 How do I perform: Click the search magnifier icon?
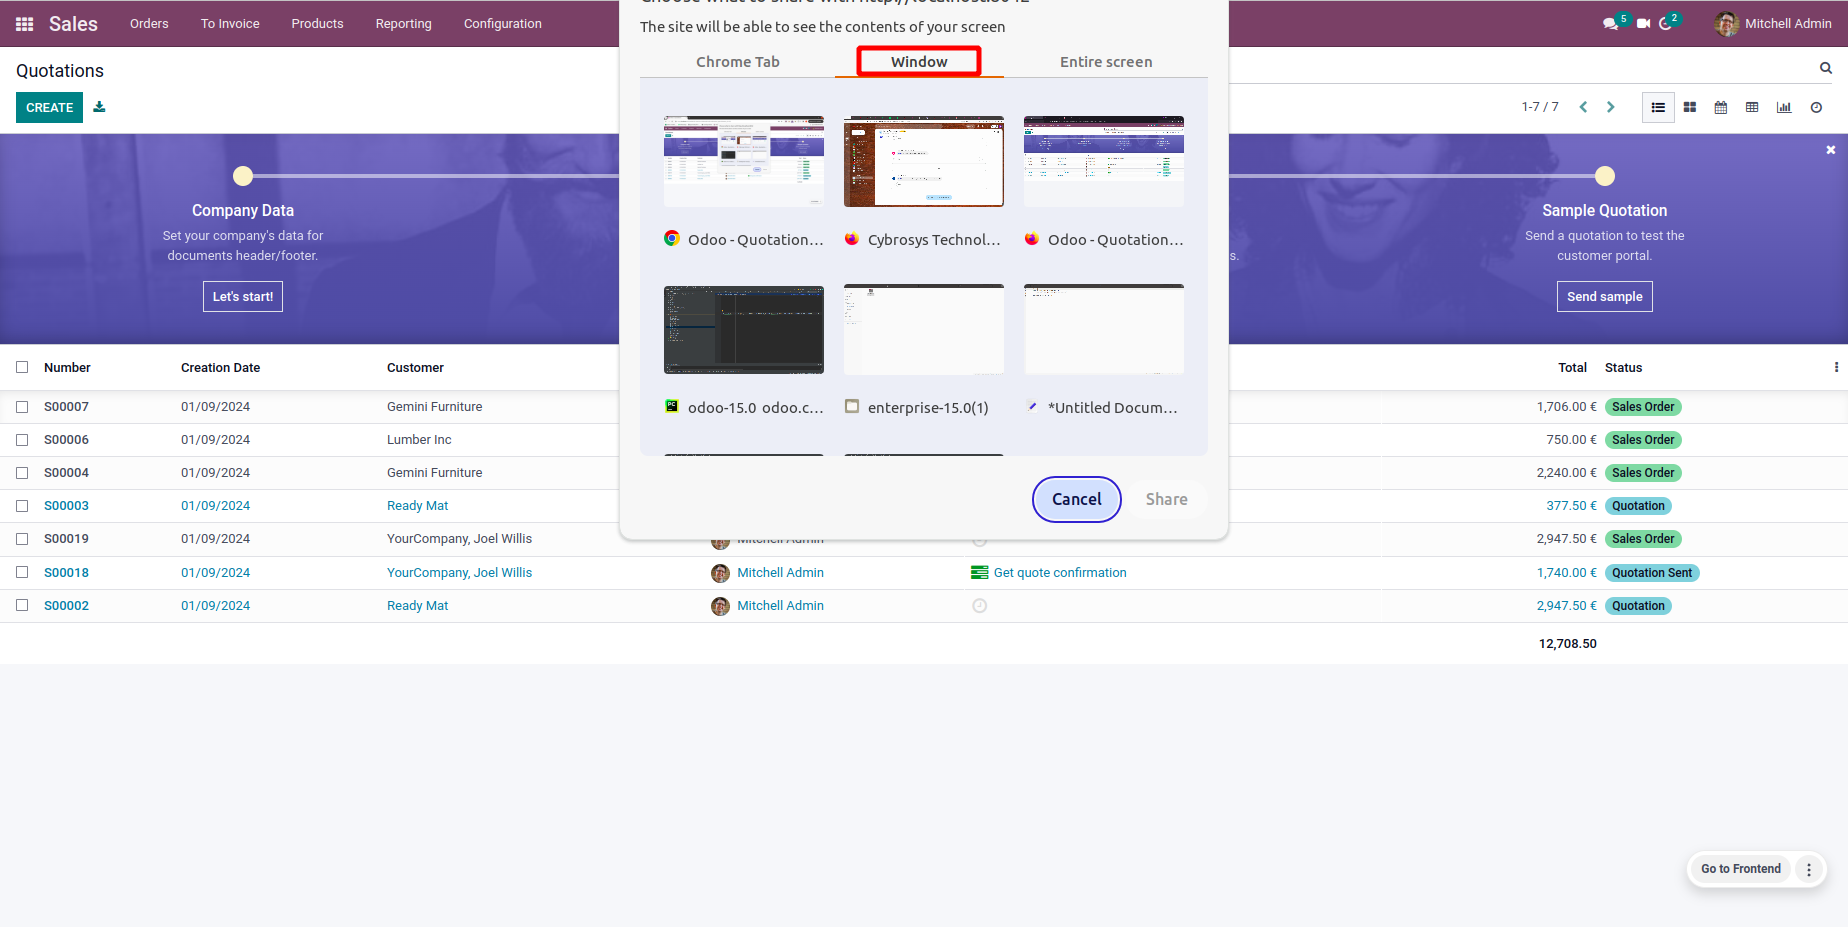pyautogui.click(x=1826, y=68)
